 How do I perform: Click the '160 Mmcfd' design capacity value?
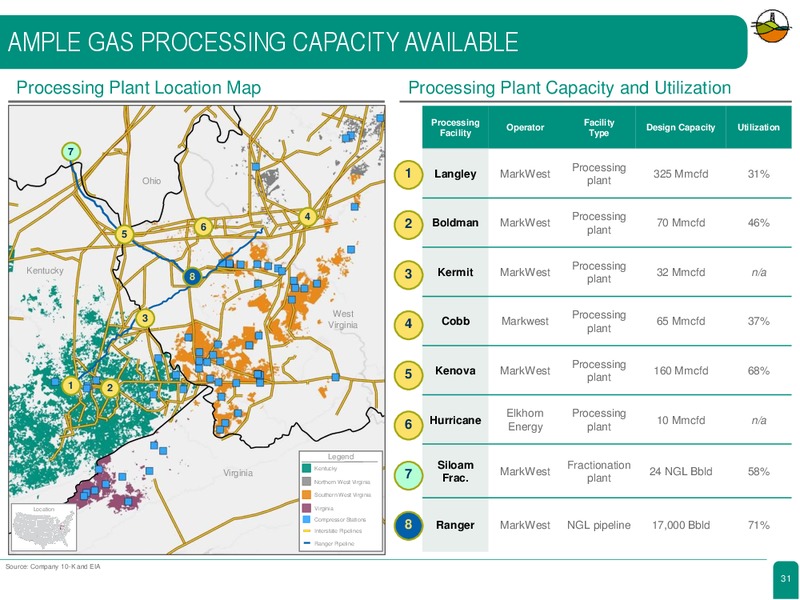click(x=681, y=370)
